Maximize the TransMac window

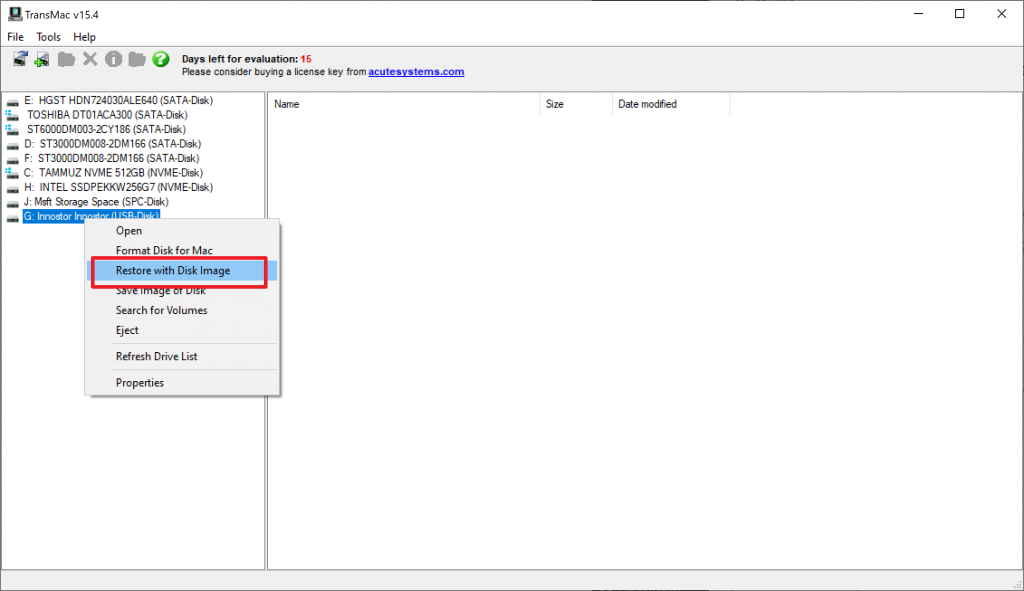pos(959,14)
